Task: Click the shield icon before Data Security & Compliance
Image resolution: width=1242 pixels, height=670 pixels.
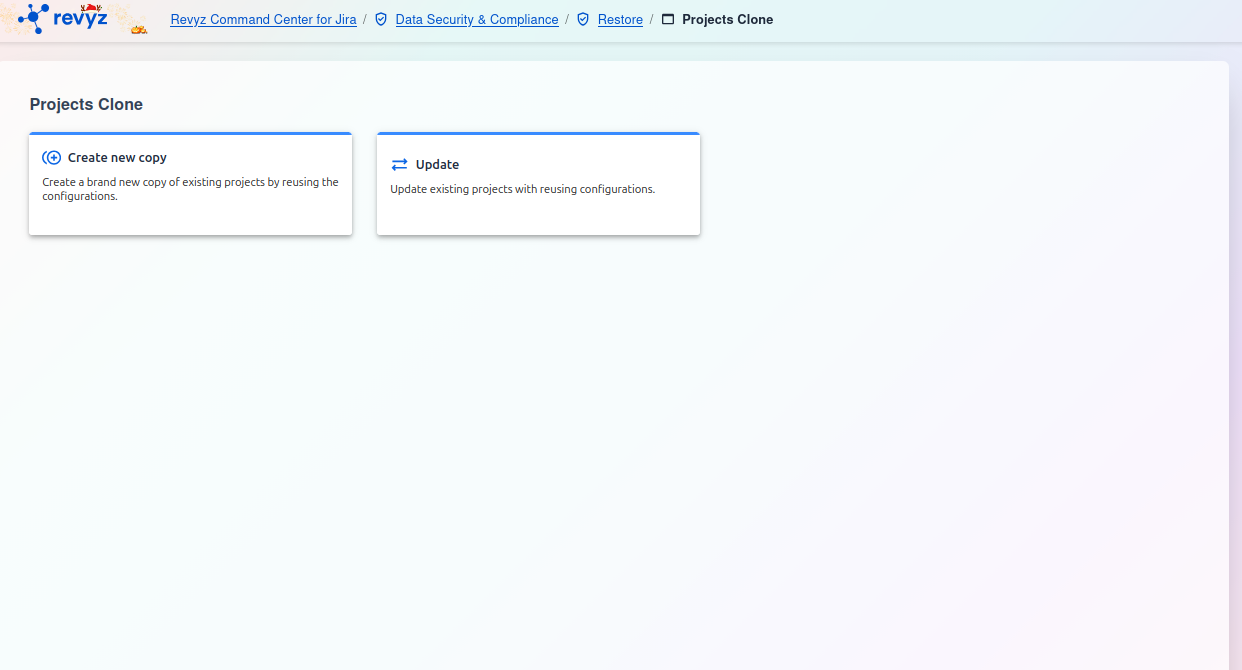Action: pyautogui.click(x=381, y=19)
